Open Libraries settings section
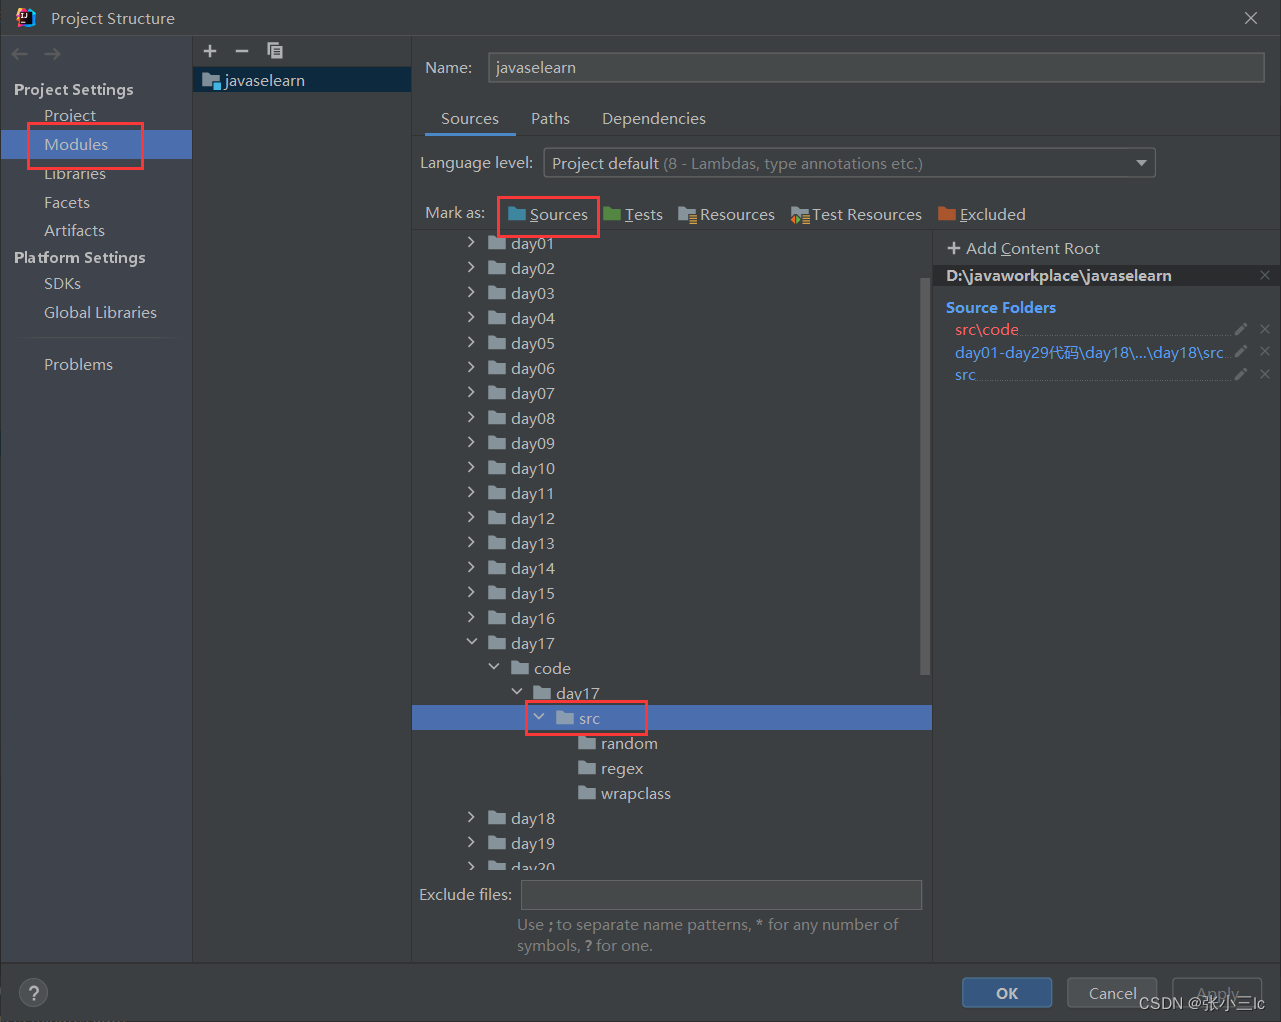 tap(75, 173)
